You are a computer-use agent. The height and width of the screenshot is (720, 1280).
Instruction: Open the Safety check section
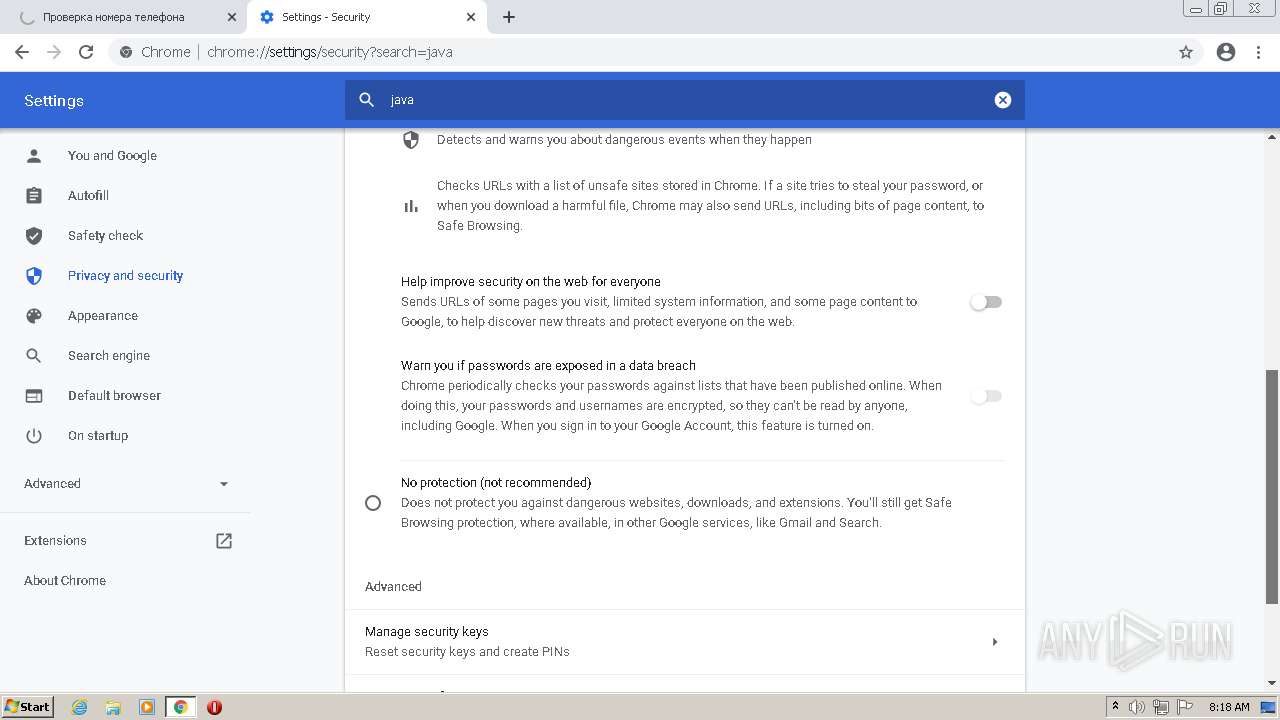click(105, 236)
